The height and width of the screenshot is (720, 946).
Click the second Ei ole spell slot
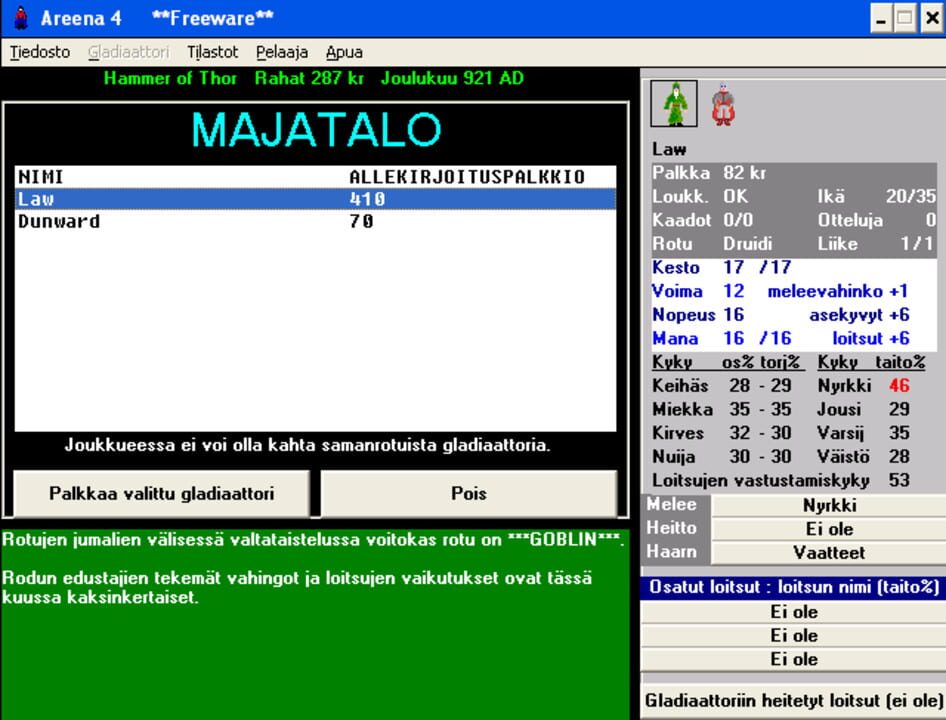coord(793,636)
